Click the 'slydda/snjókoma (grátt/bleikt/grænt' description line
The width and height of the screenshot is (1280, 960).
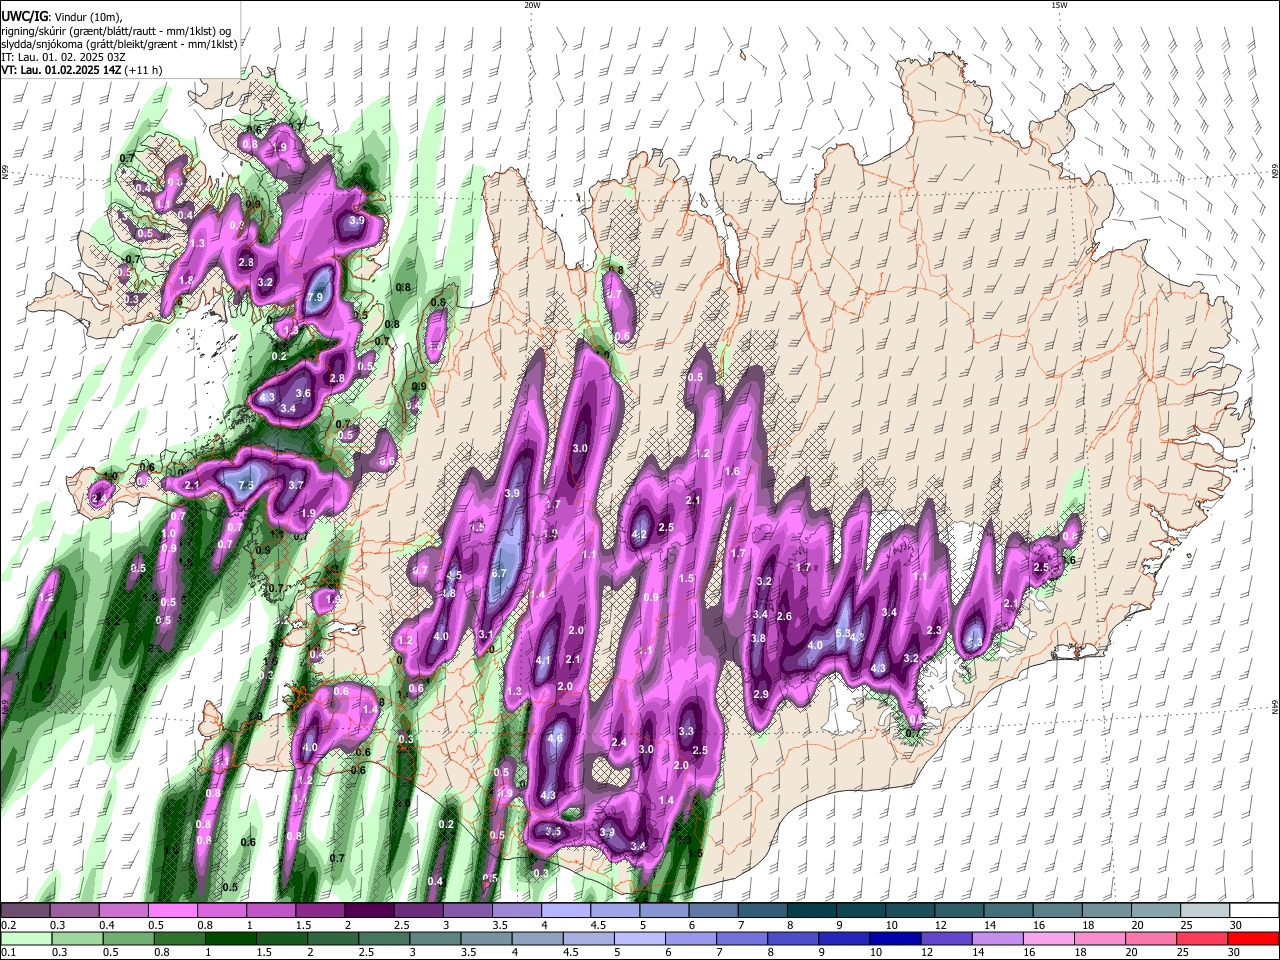(x=119, y=44)
